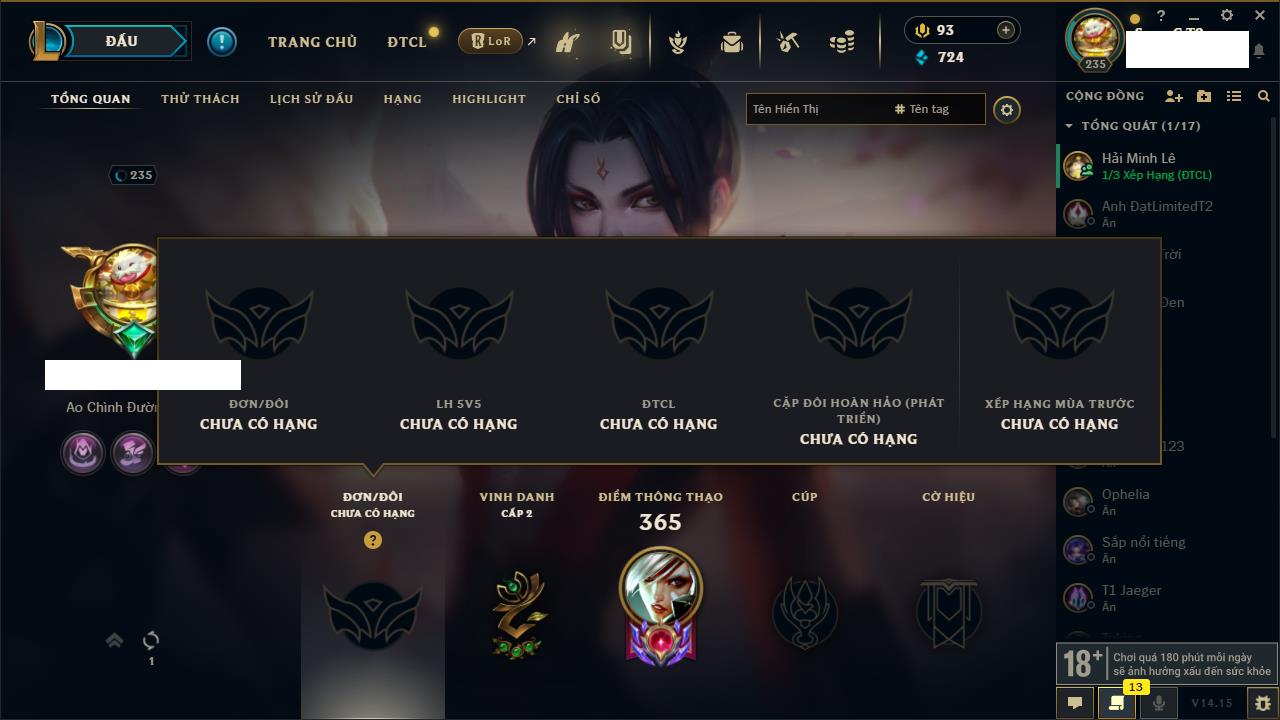The height and width of the screenshot is (720, 1280).
Task: Open the Đơn/Đôi rank help question mark
Action: tap(373, 540)
